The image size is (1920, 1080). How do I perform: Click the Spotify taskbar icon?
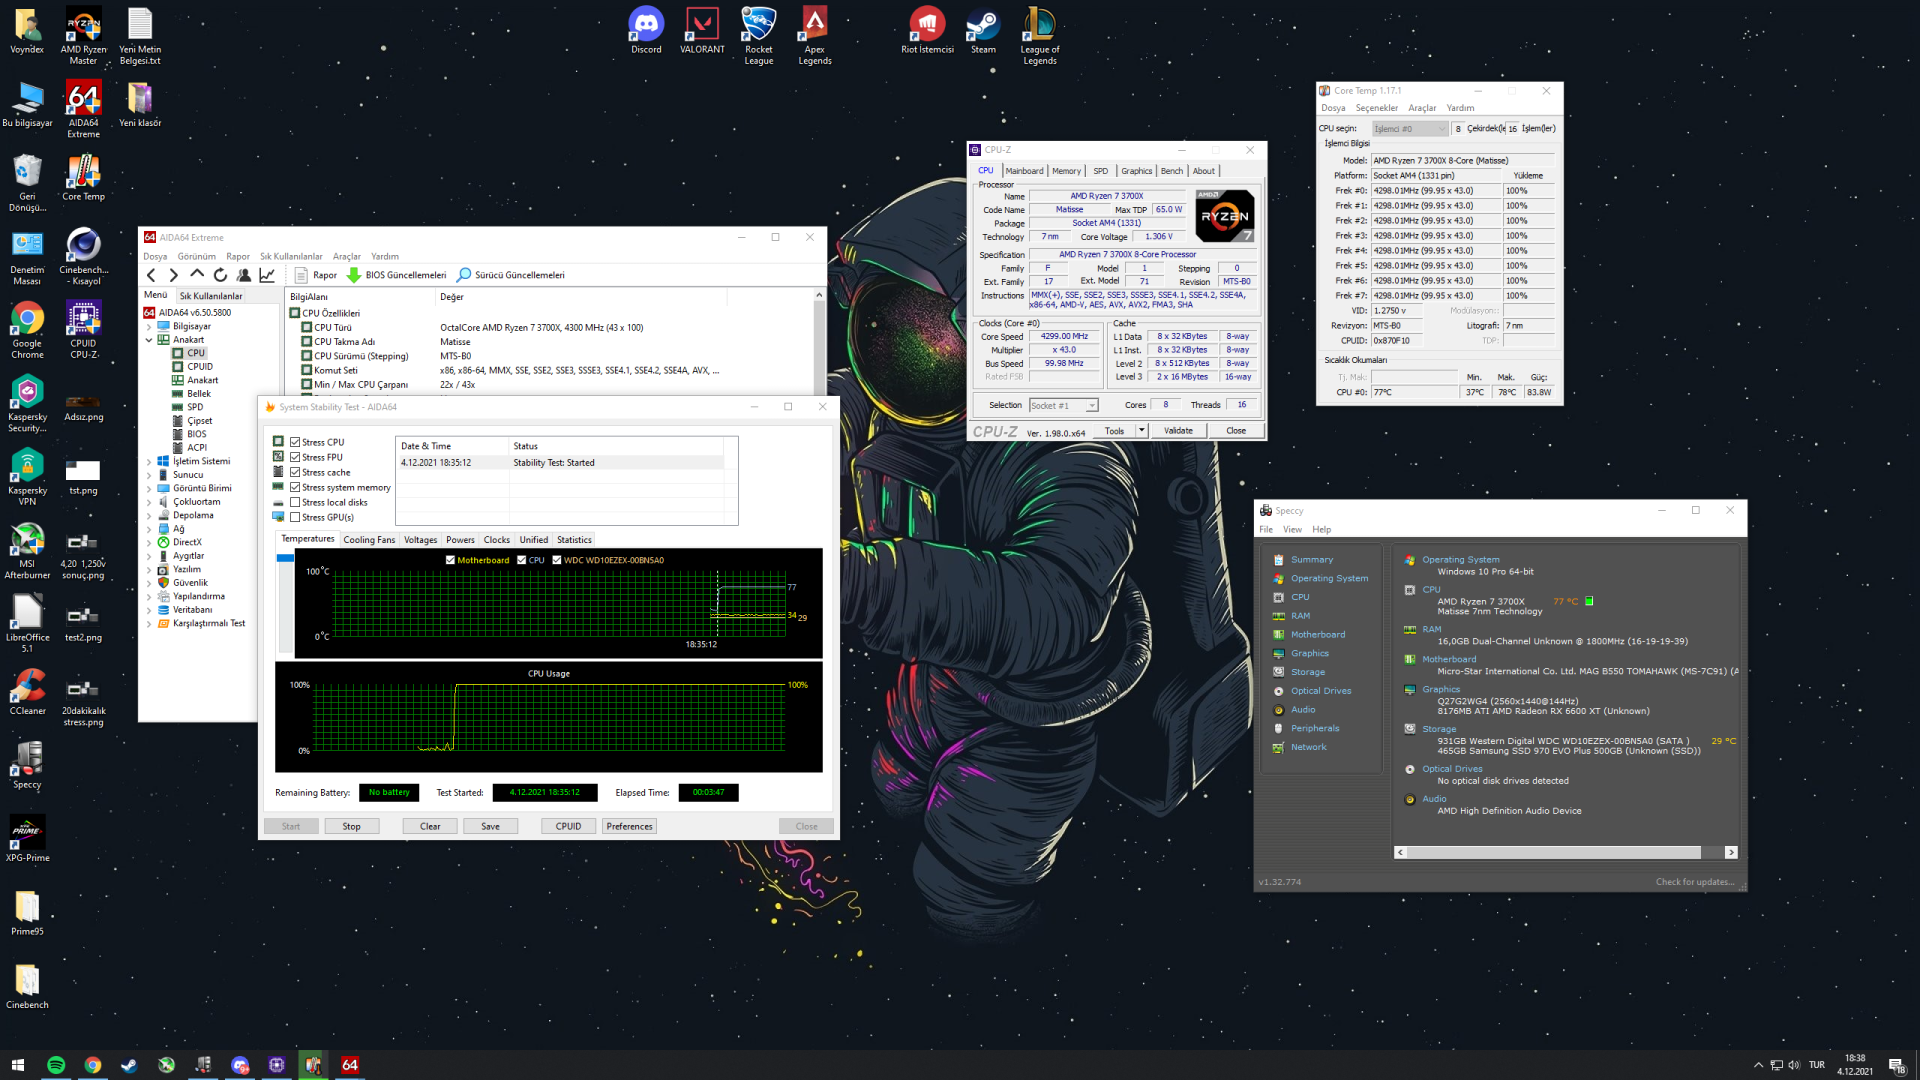[56, 1065]
